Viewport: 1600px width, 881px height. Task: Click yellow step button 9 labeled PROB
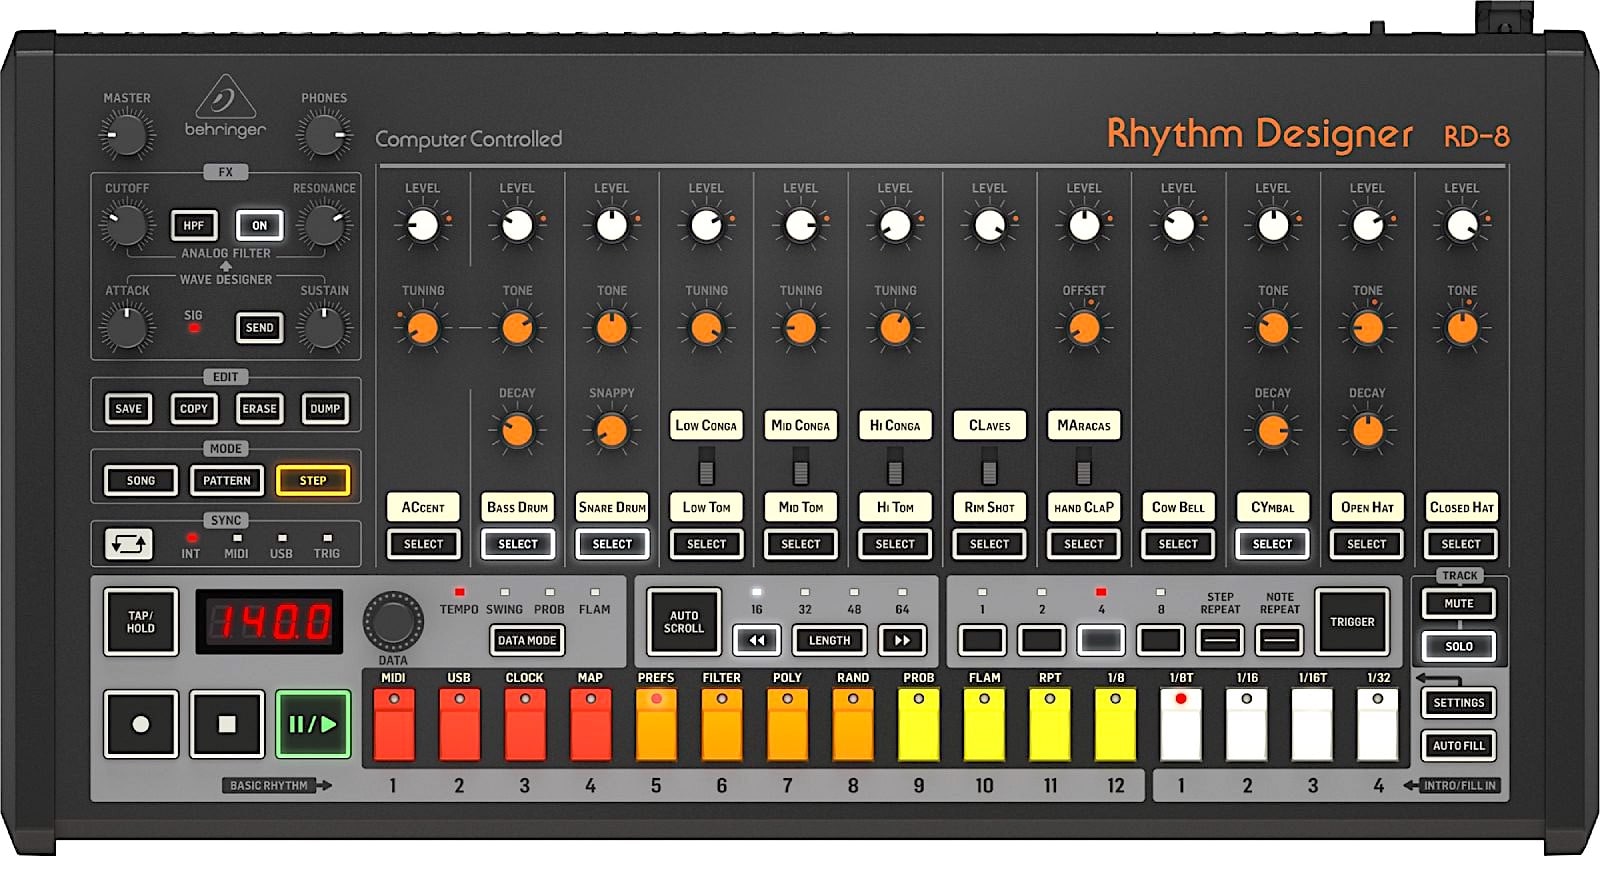coord(919,724)
